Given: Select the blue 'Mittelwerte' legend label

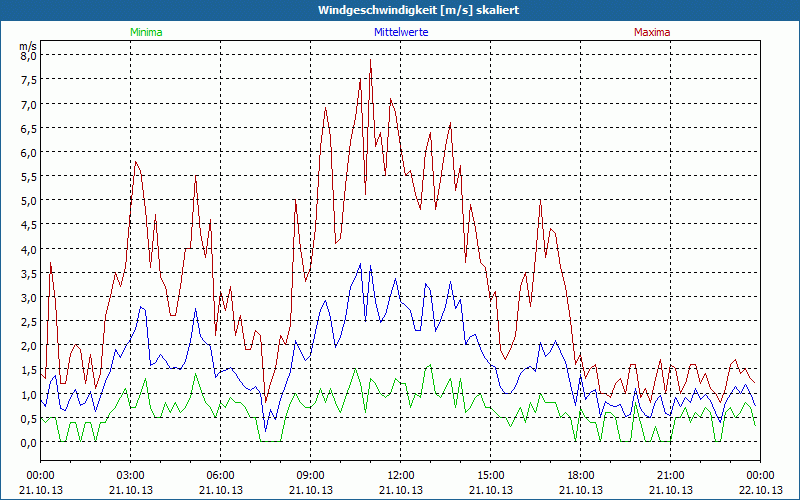Looking at the screenshot, I should [x=401, y=32].
